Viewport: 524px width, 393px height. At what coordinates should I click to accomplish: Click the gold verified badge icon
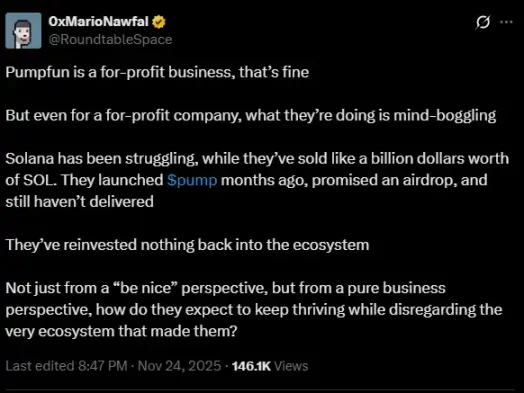[x=159, y=22]
